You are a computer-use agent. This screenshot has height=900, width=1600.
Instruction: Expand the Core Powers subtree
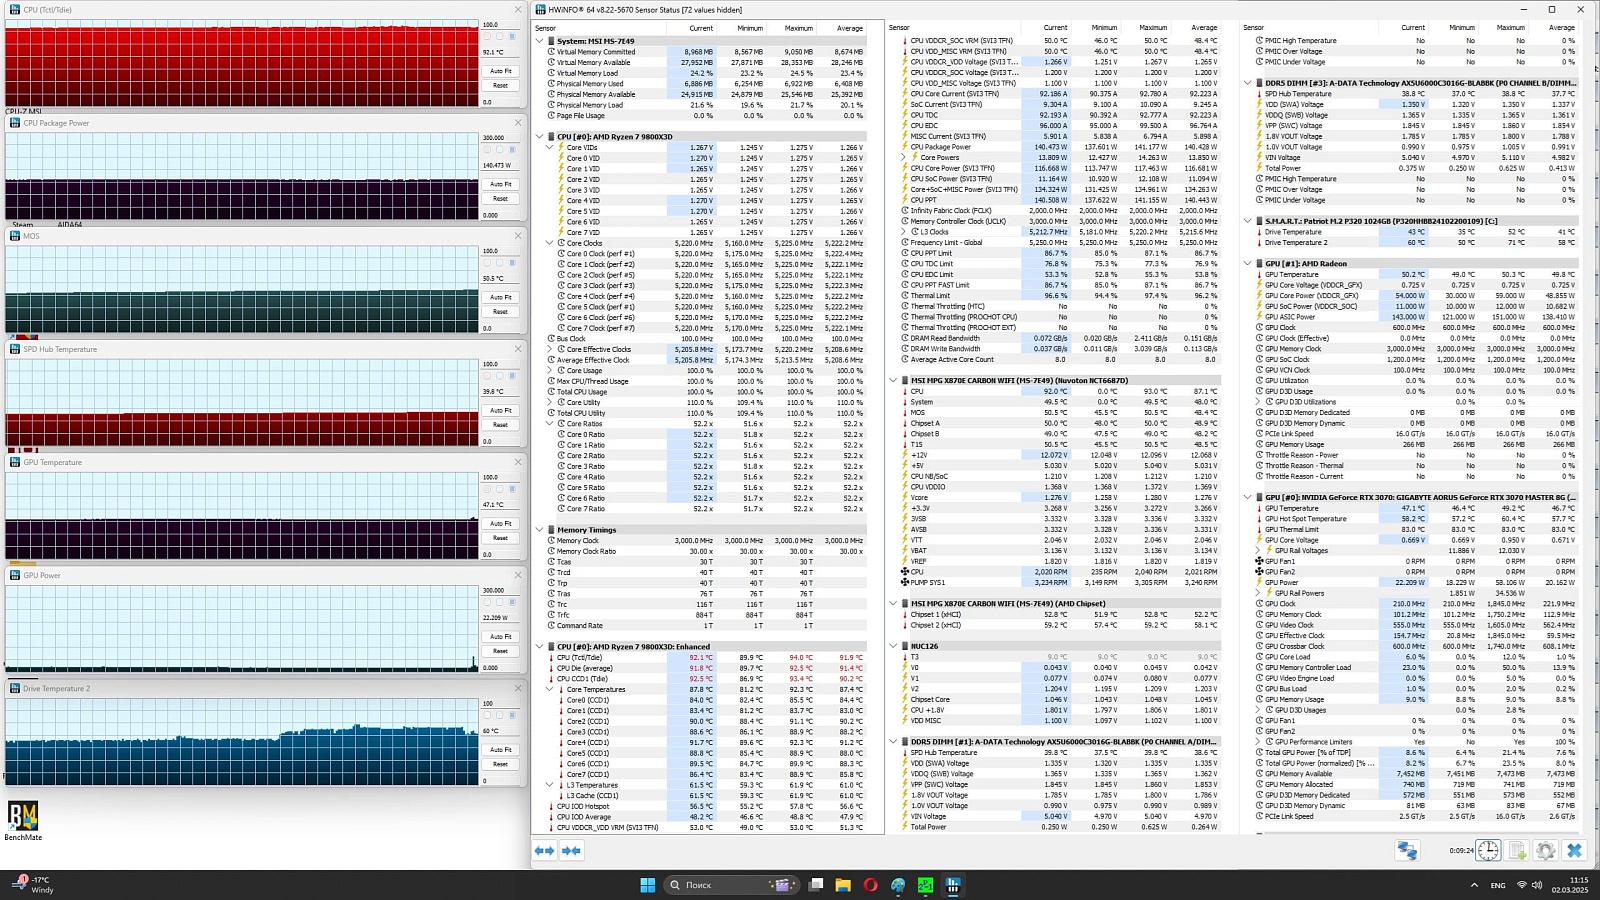tap(903, 157)
